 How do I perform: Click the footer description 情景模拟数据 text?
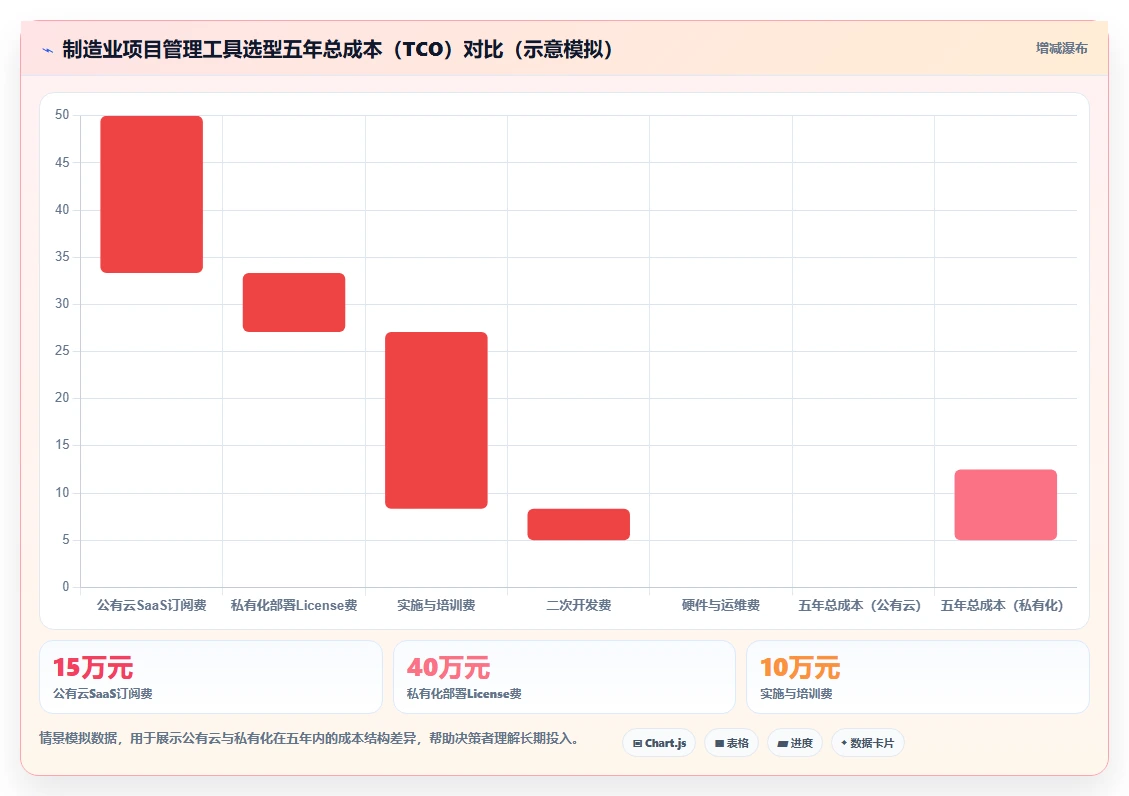coord(309,738)
